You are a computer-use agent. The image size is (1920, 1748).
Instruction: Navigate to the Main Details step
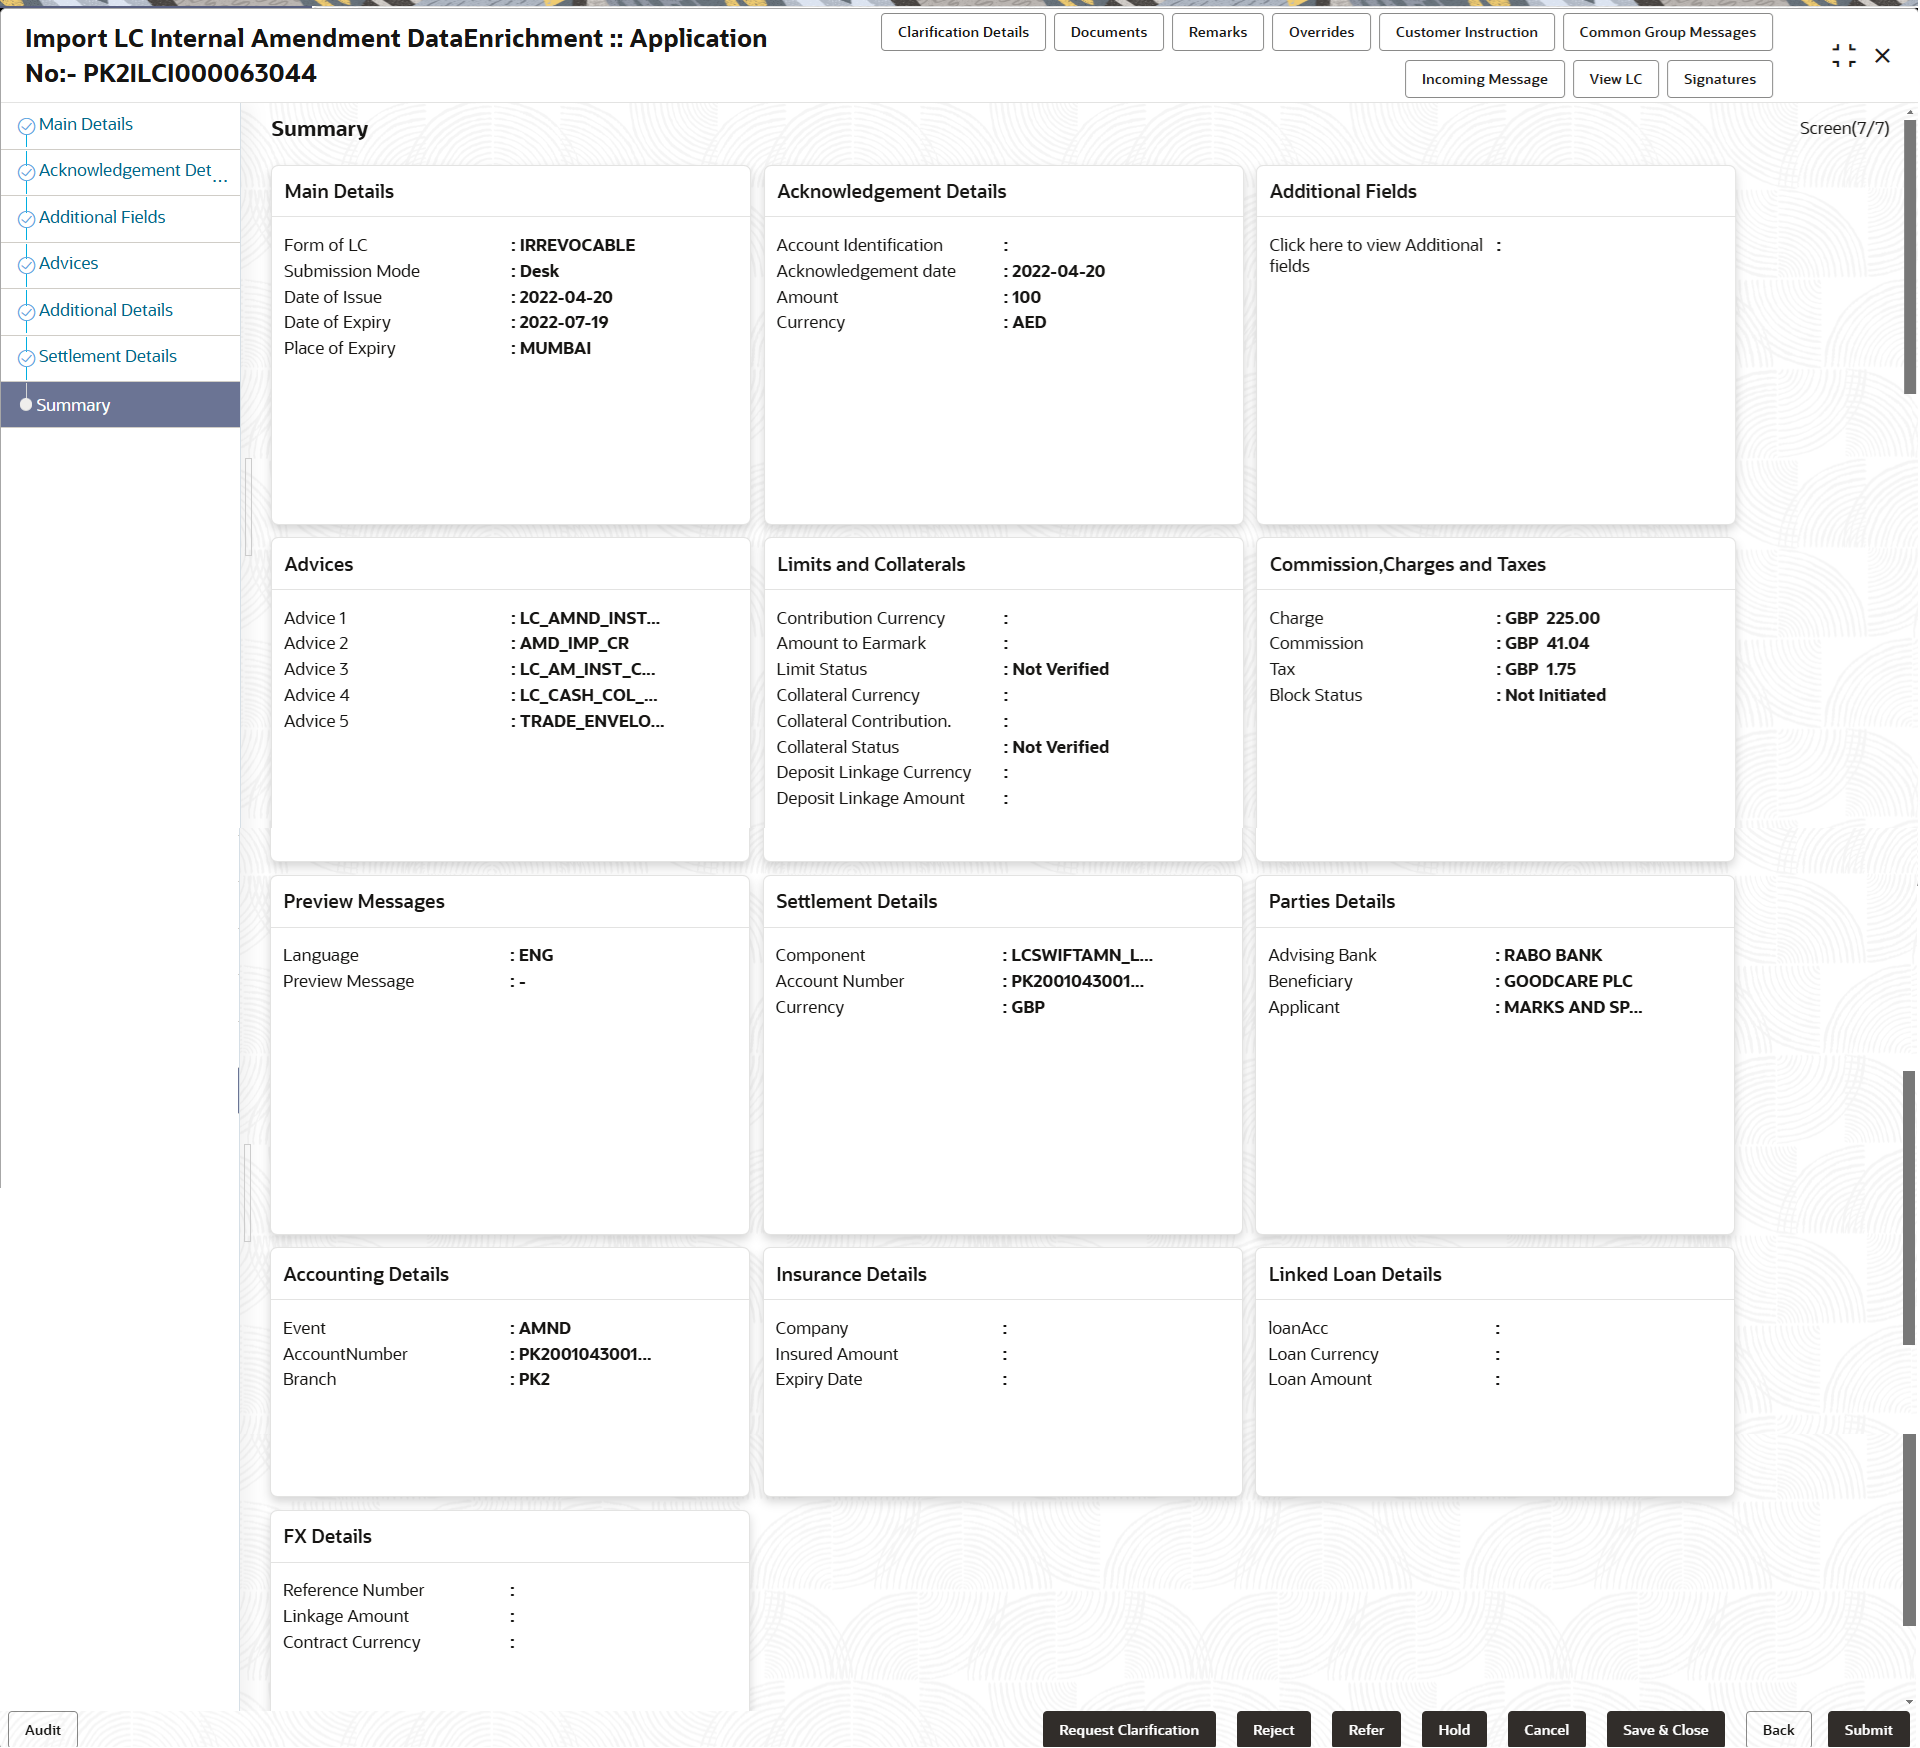tap(86, 124)
